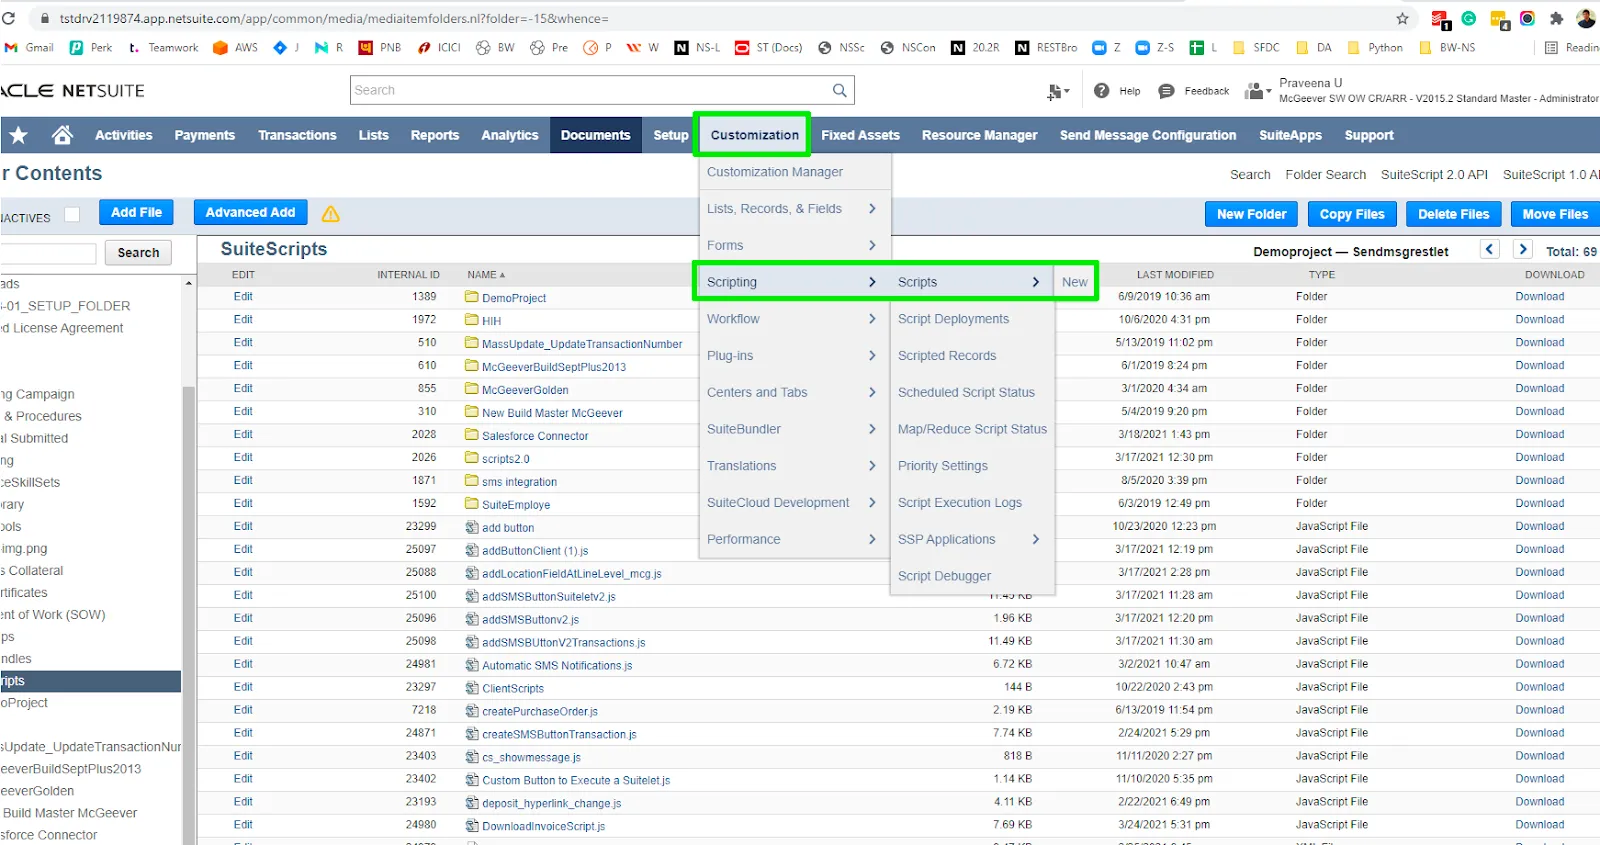Image resolution: width=1600 pixels, height=845 pixels.
Task: Expand the Forms submenu
Action: click(x=872, y=245)
